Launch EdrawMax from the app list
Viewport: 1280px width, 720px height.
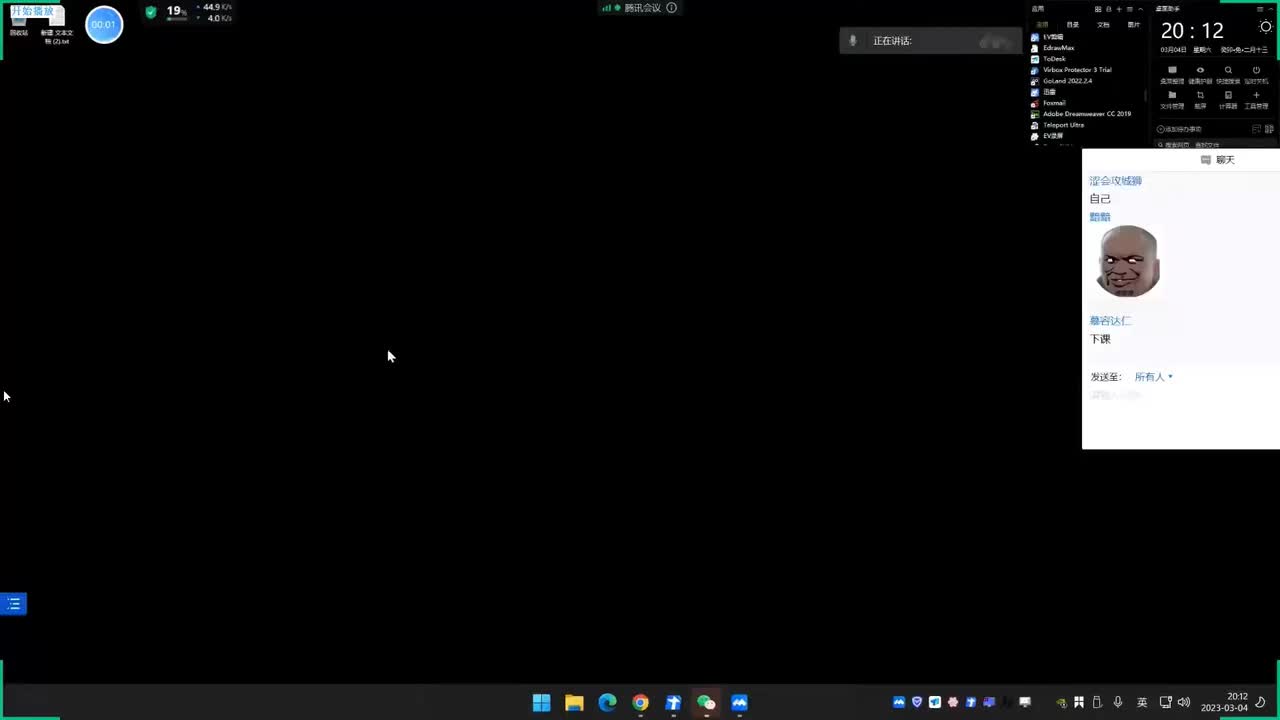[1058, 48]
